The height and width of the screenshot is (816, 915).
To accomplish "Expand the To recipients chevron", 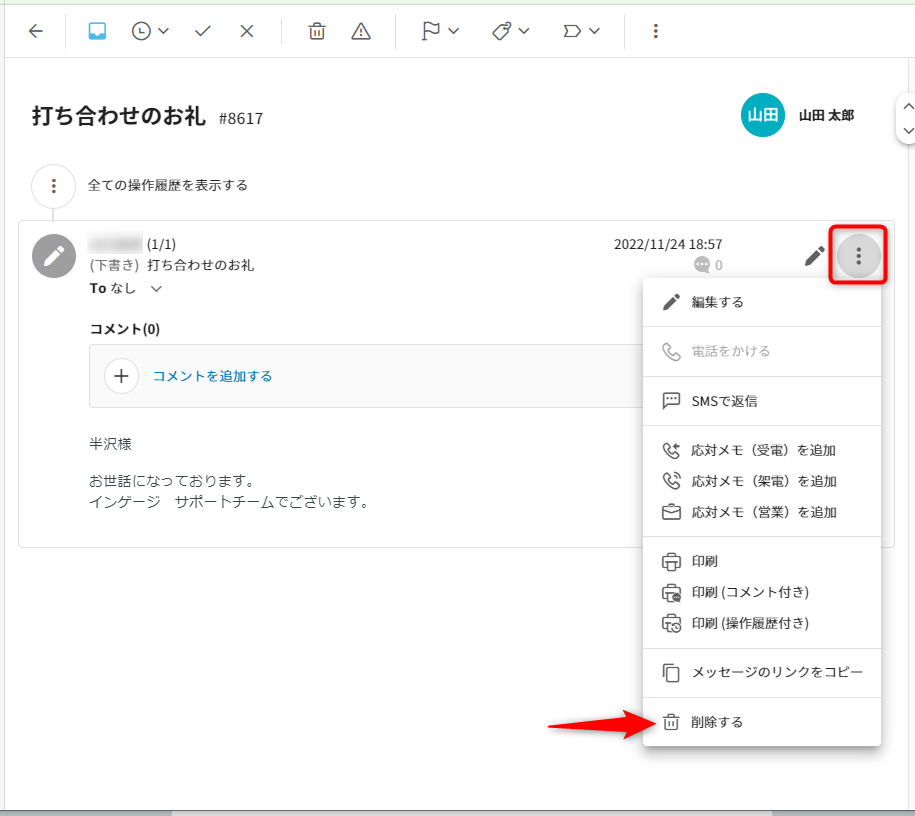I will coord(156,289).
